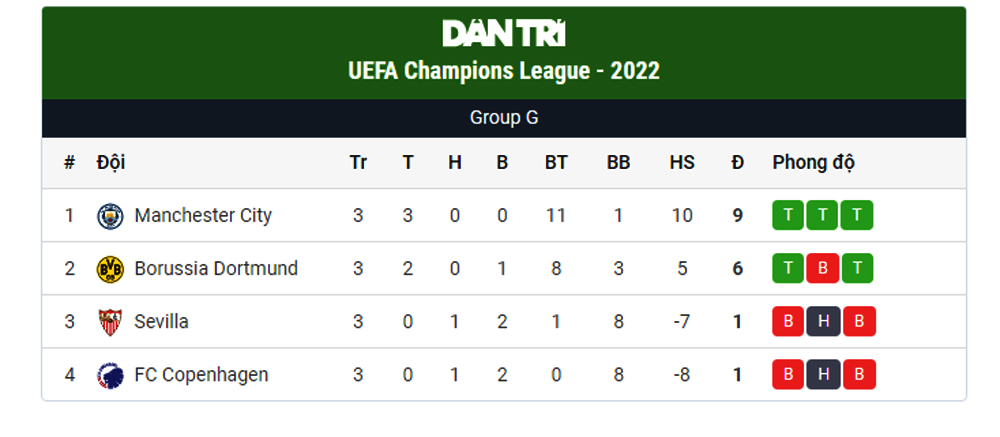Click Manchester City's first green T badge
Screen dimensions: 1000x437
[x=789, y=216]
